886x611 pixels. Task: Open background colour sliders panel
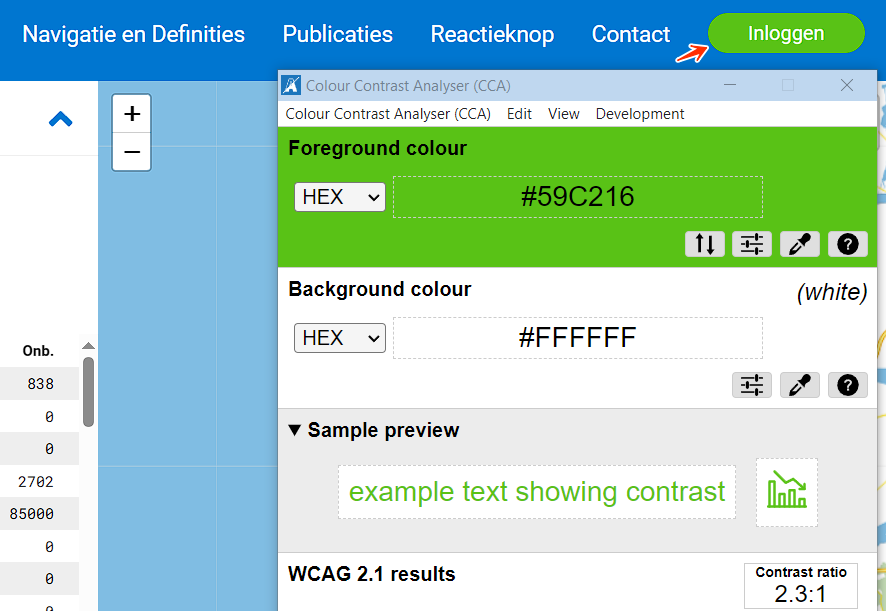coord(752,385)
